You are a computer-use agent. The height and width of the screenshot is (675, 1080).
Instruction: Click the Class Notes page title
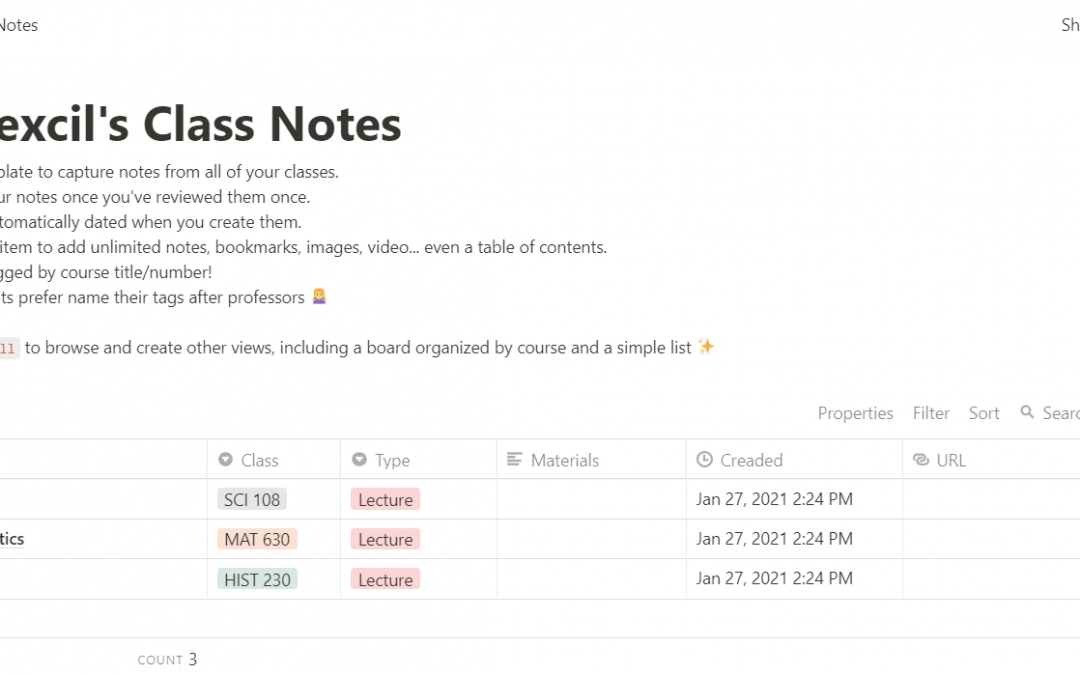pyautogui.click(x=200, y=124)
